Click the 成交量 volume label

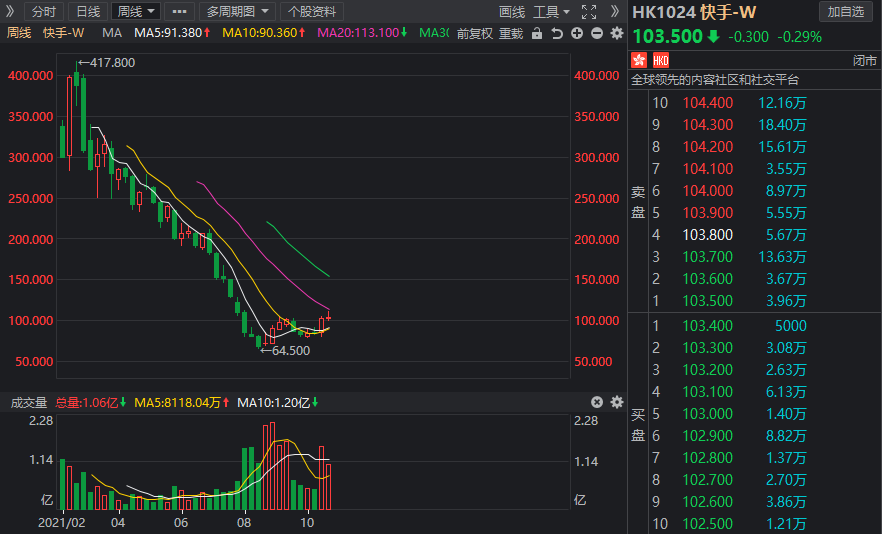29,402
